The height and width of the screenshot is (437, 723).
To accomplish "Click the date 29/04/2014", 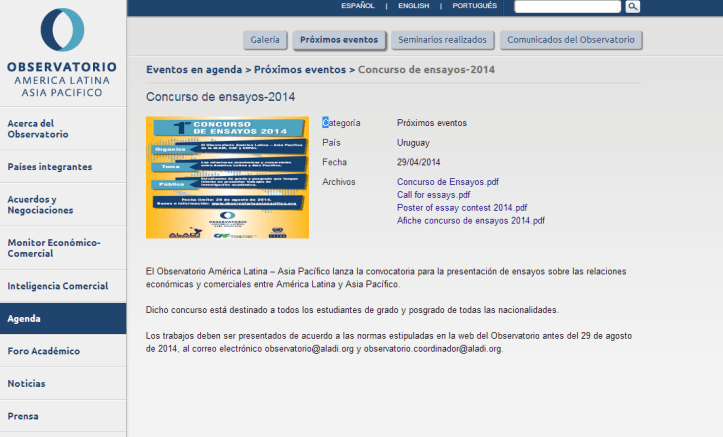I will coord(419,162).
